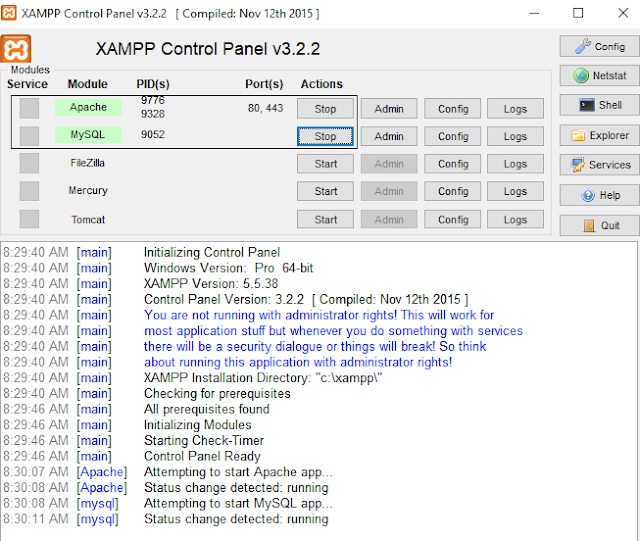
Task: Click the Apache ports 80, 443
Action: pos(265,108)
